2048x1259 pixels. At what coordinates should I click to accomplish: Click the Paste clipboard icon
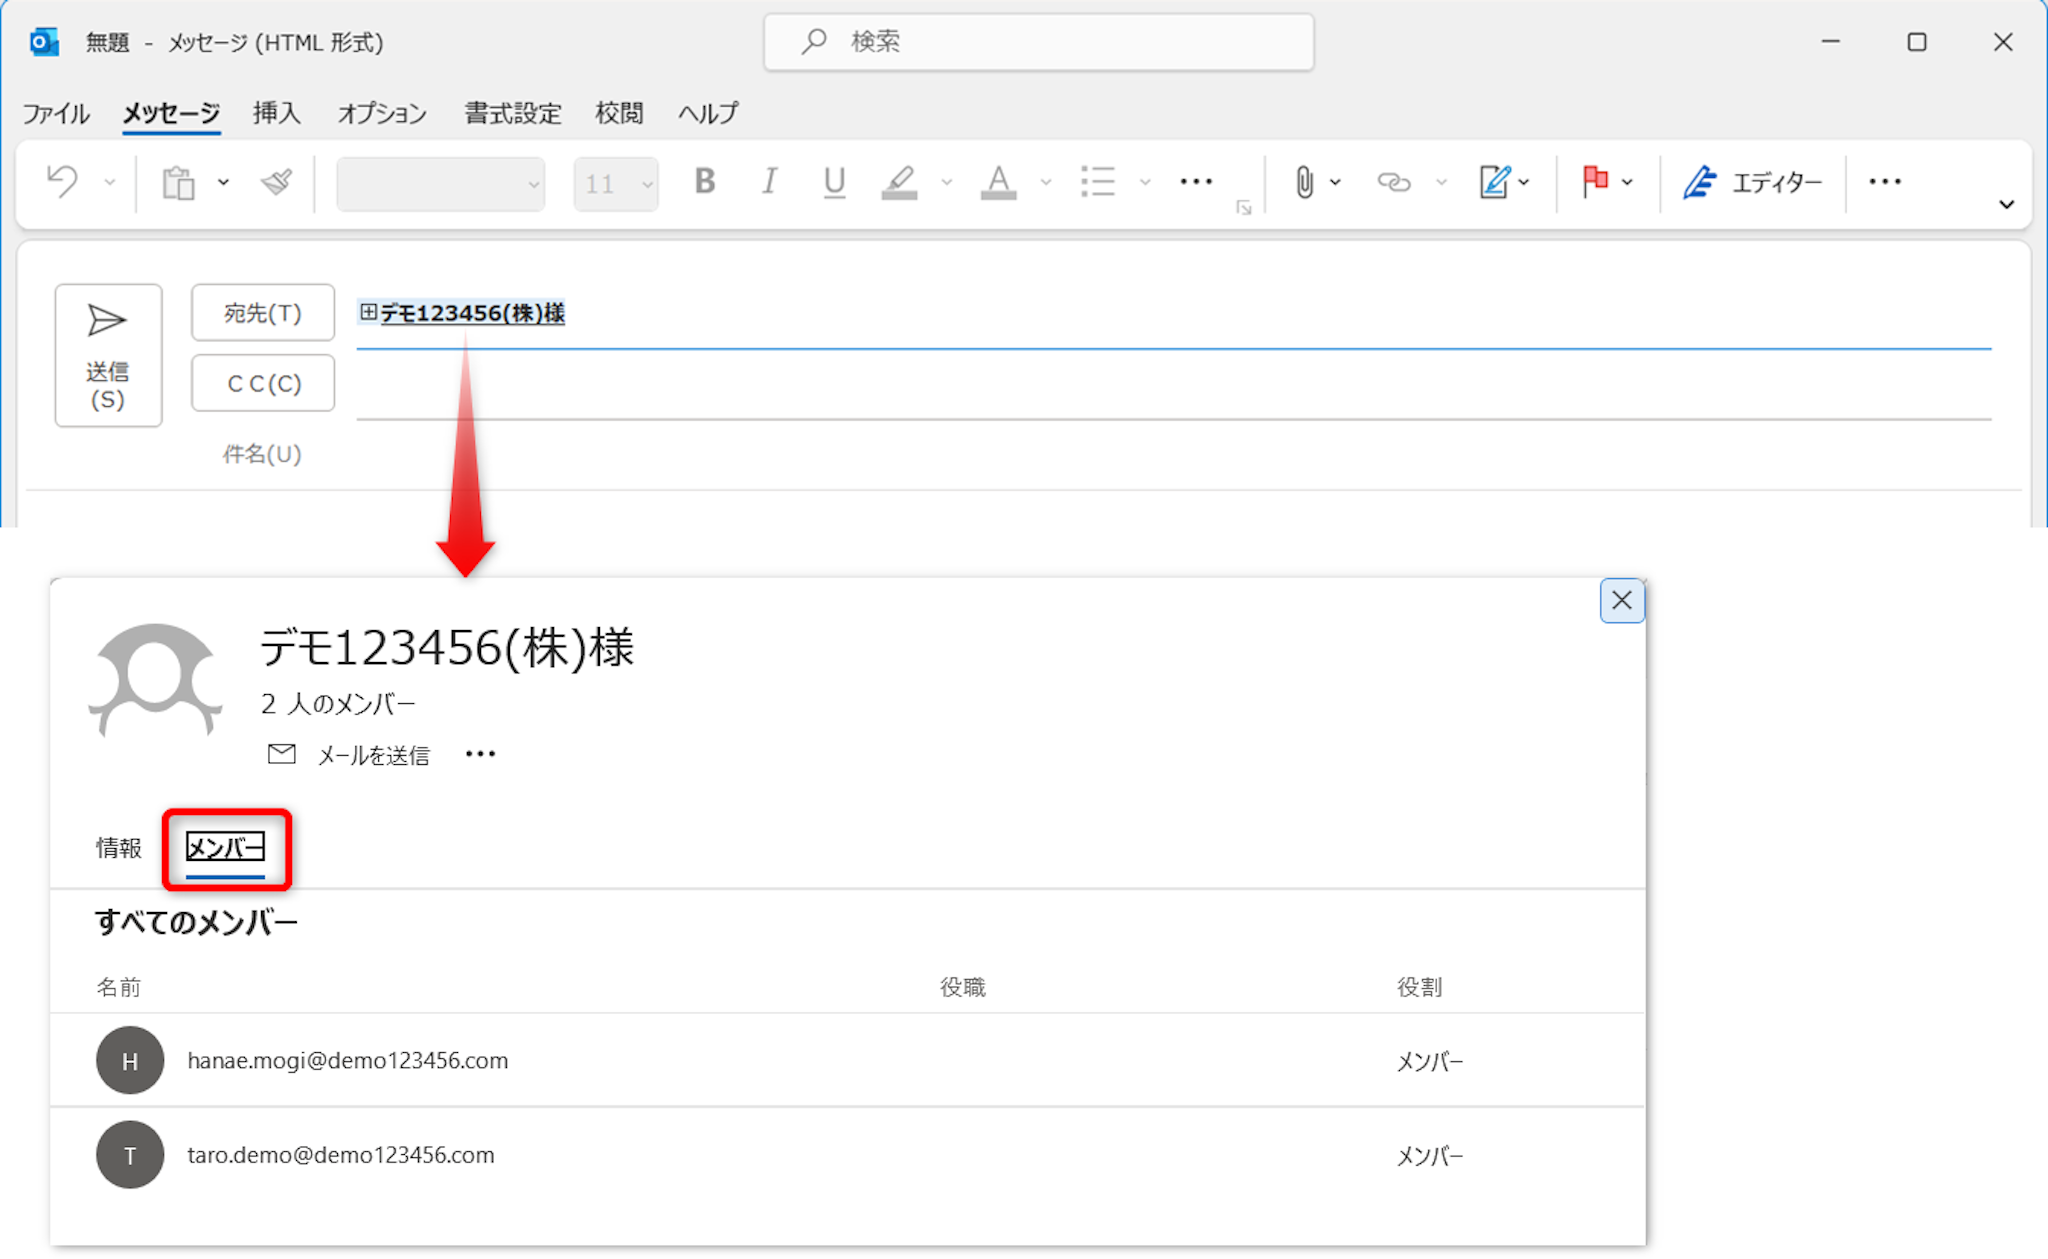(x=179, y=183)
